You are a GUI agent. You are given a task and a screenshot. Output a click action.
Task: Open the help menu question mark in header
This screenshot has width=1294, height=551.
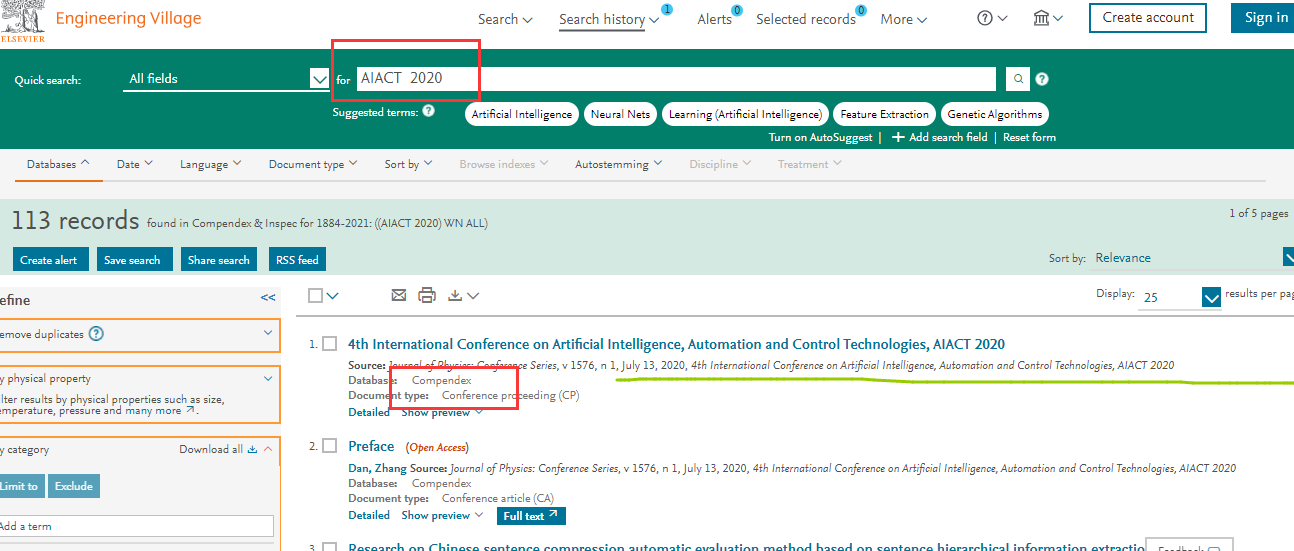coord(984,18)
